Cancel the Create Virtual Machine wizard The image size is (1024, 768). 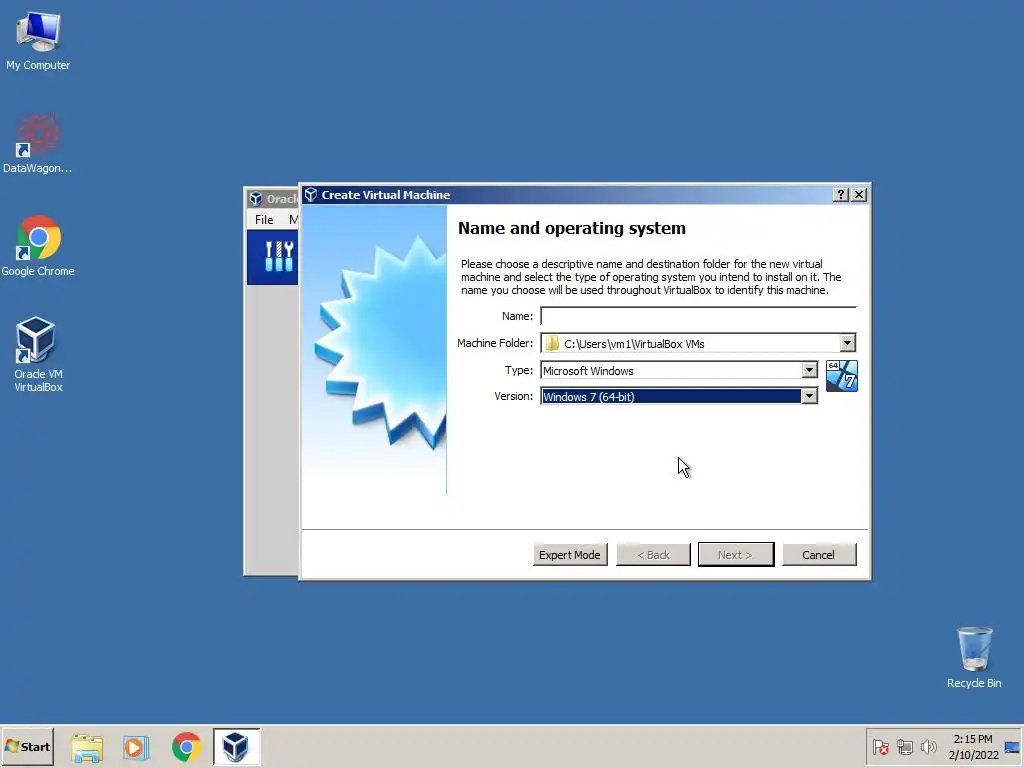(819, 554)
